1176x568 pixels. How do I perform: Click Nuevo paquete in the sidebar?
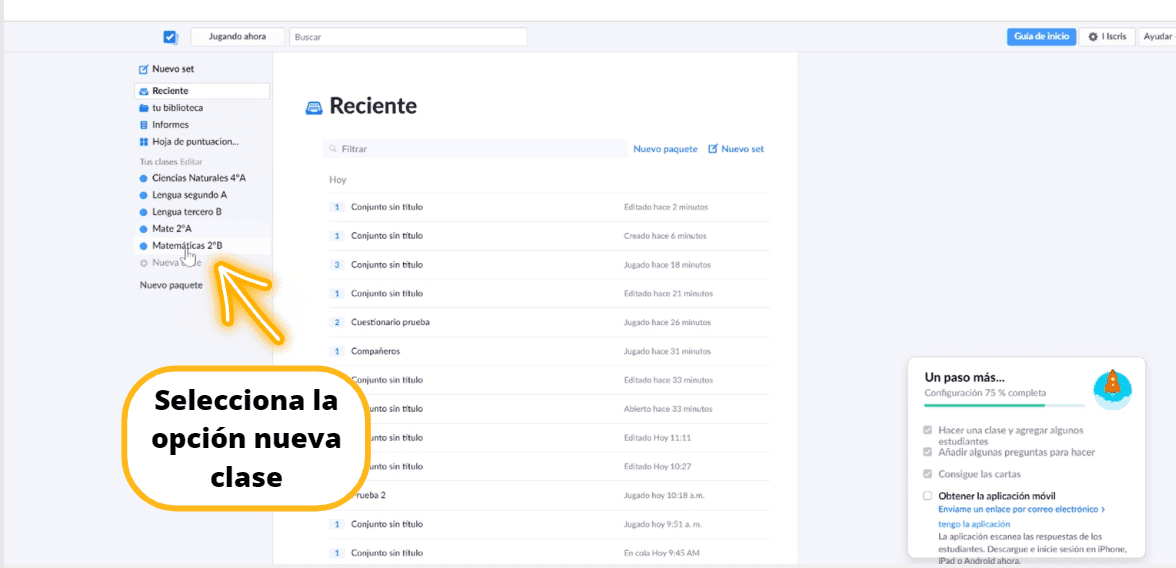coord(171,285)
